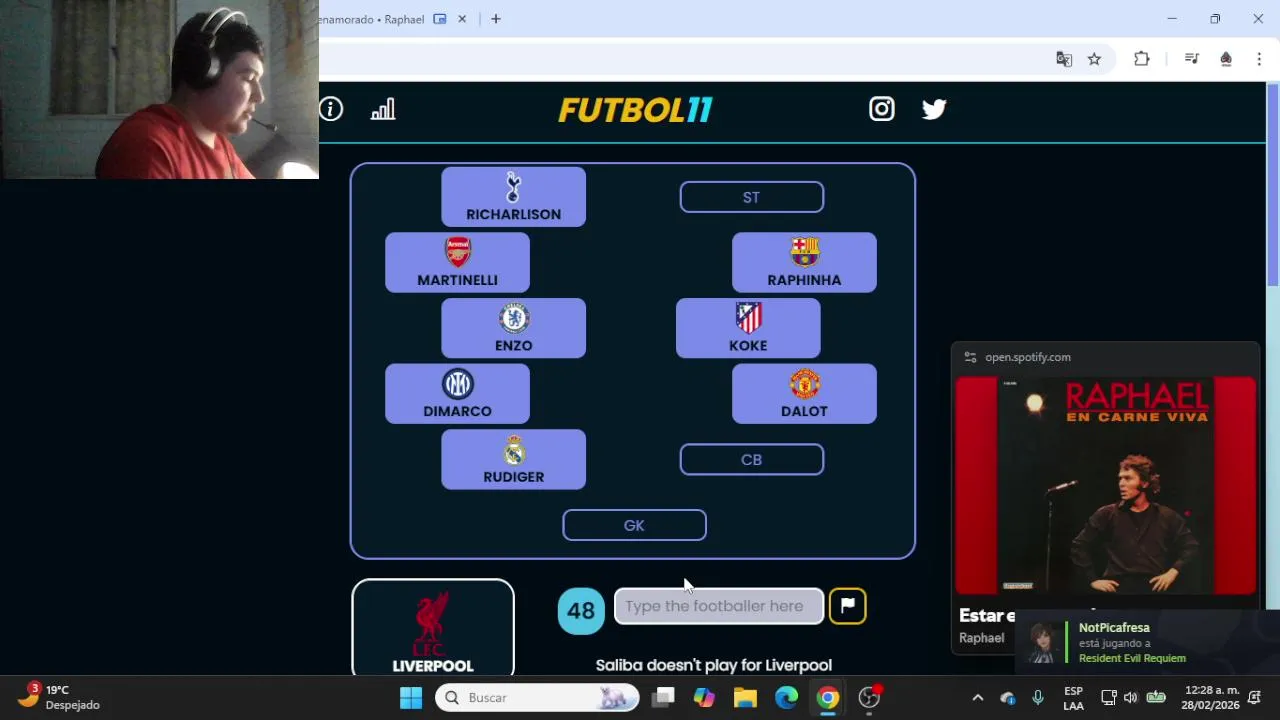The image size is (1280, 720).
Task: Open OBS Studio from taskbar
Action: tap(869, 697)
